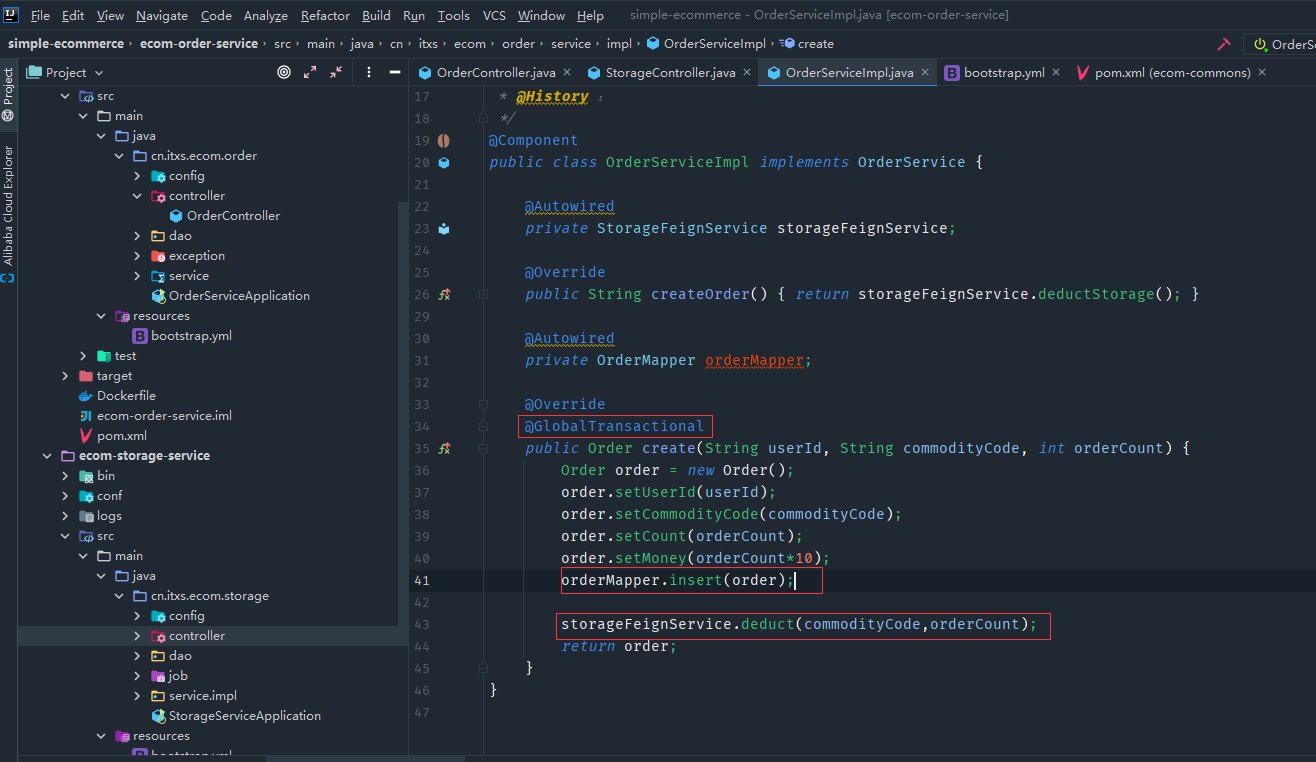The height and width of the screenshot is (762, 1316).
Task: Expand the logs folder
Action: 66,516
